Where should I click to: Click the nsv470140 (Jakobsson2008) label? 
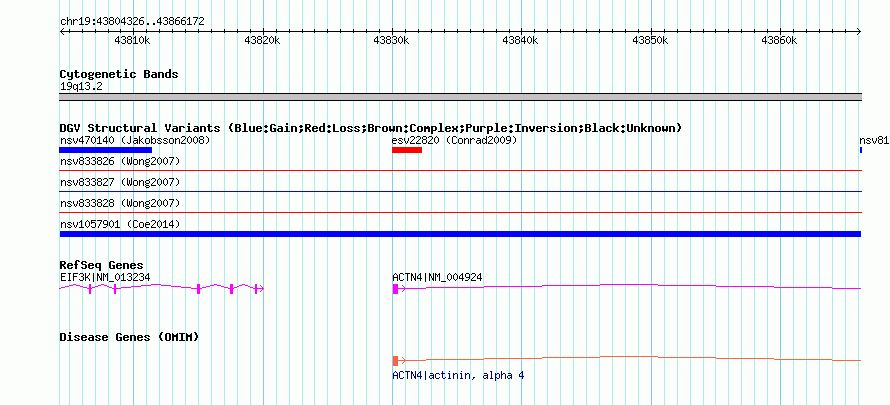135,140
